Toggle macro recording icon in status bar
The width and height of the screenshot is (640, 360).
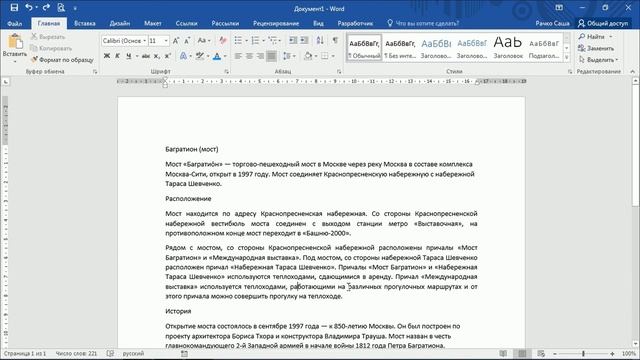[184, 353]
